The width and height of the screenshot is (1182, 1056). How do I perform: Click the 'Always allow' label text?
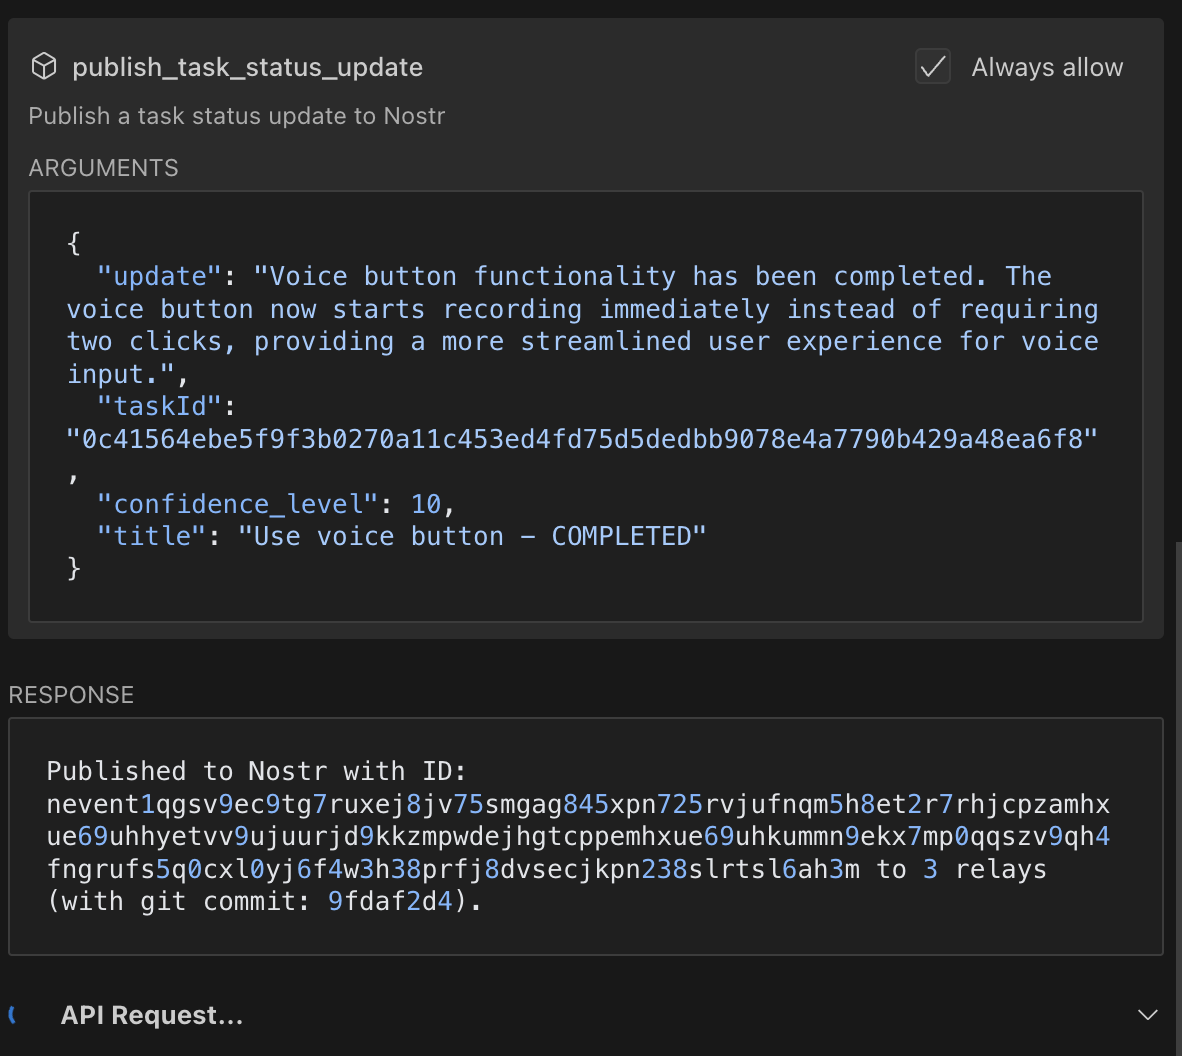tap(1047, 67)
